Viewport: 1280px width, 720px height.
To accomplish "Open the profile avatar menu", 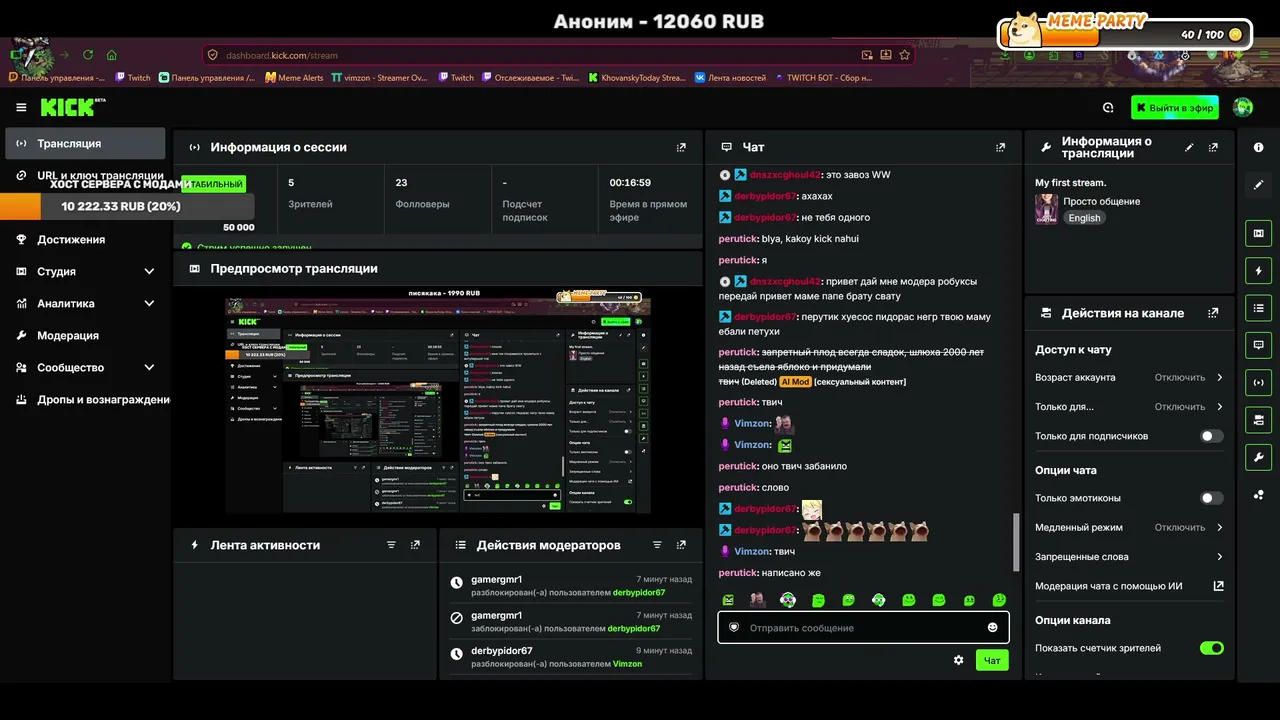I will (1243, 107).
